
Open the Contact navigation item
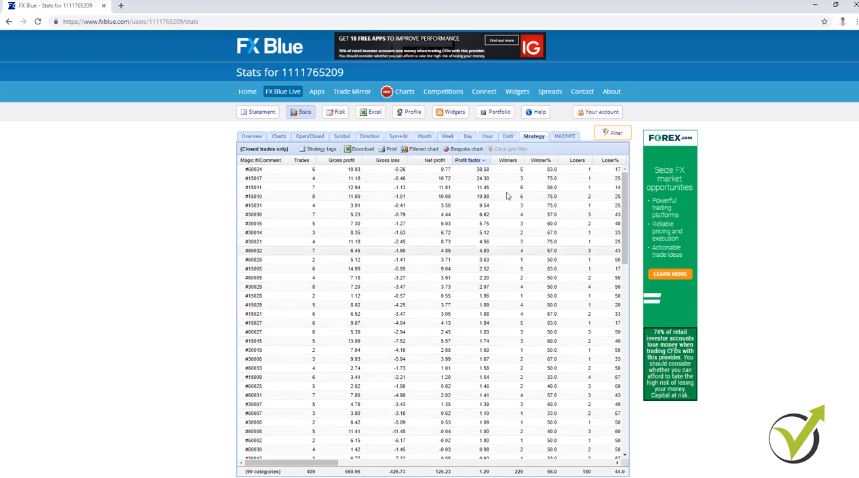pyautogui.click(x=582, y=91)
